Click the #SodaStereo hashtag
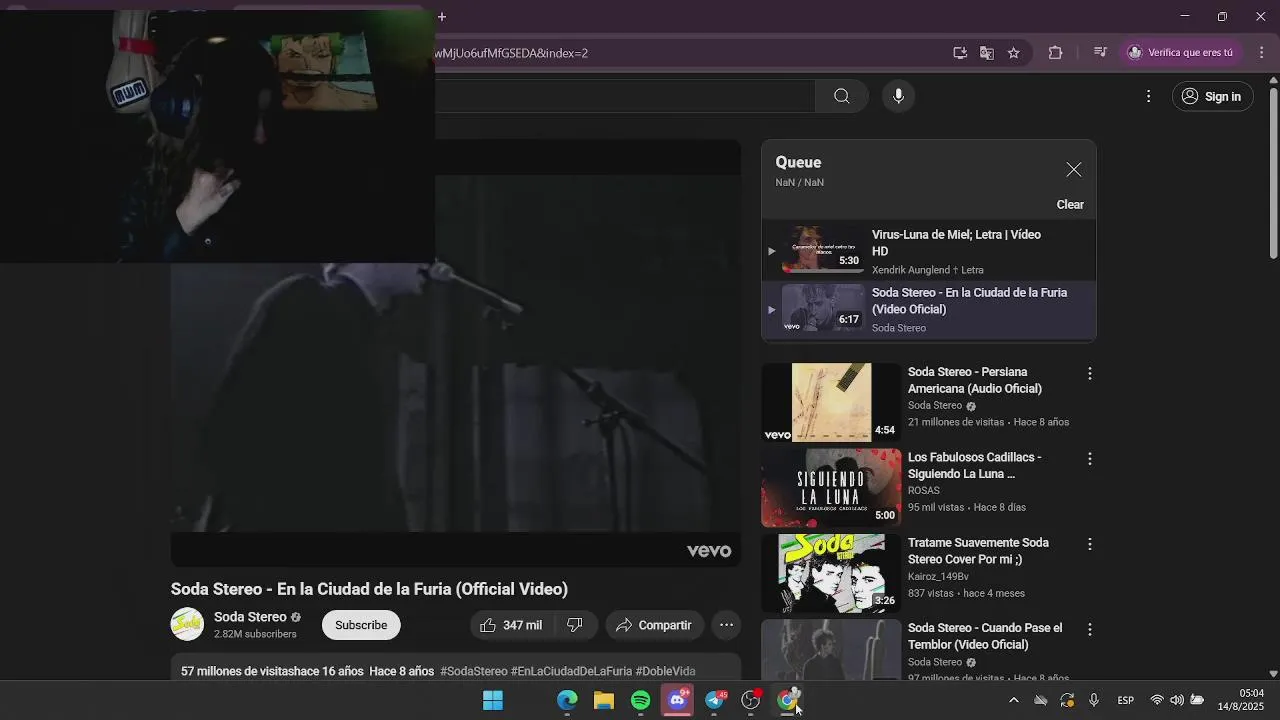 click(474, 671)
